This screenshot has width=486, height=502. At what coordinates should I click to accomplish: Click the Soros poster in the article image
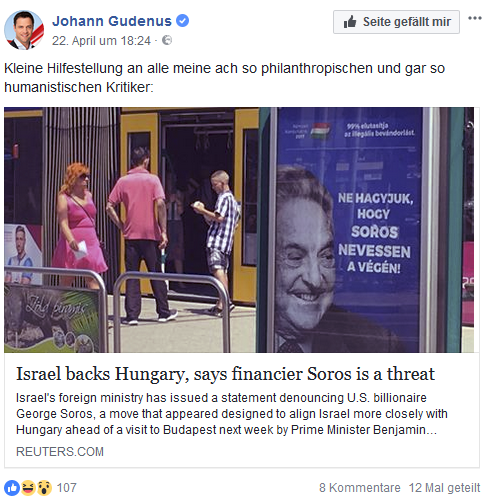pyautogui.click(x=348, y=230)
